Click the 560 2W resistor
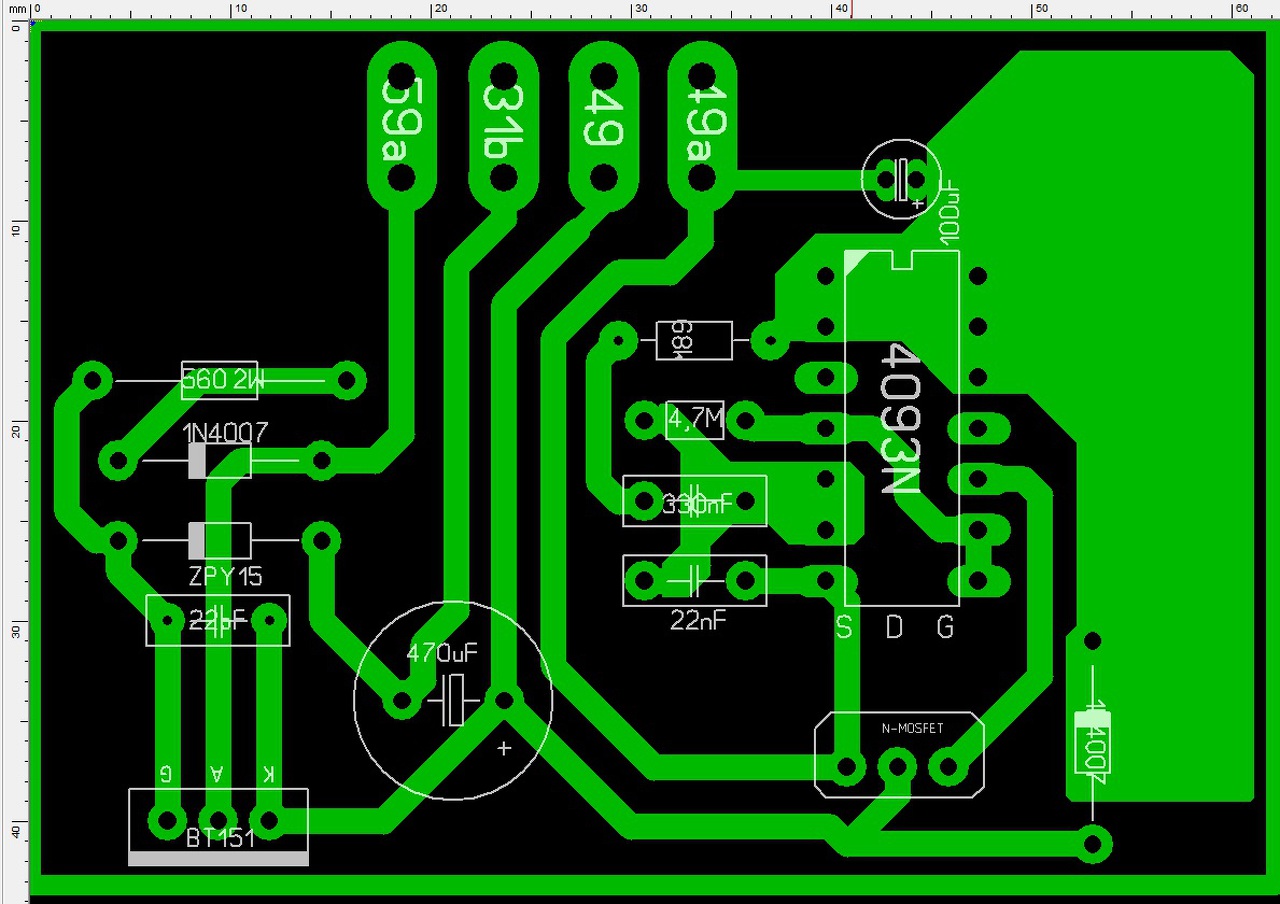 221,380
